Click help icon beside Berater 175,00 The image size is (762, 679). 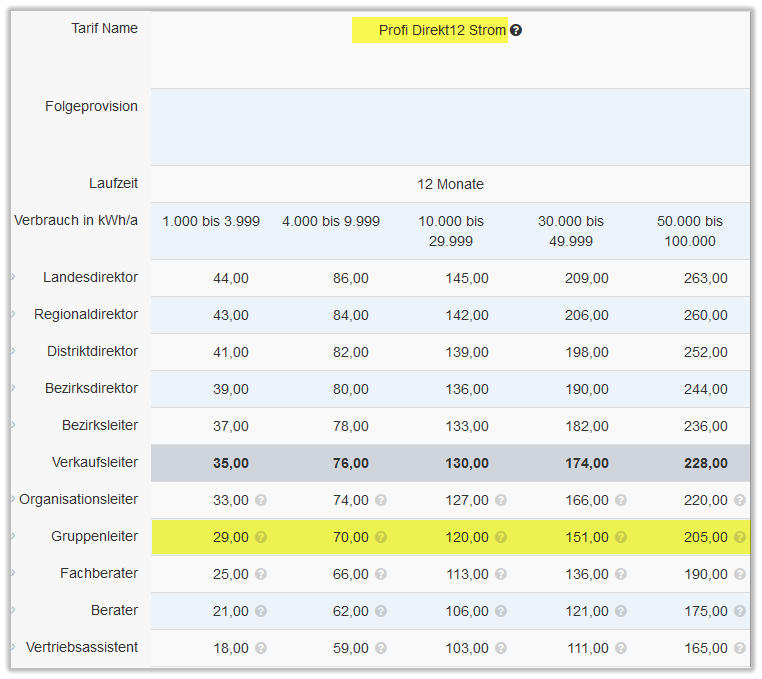point(740,611)
